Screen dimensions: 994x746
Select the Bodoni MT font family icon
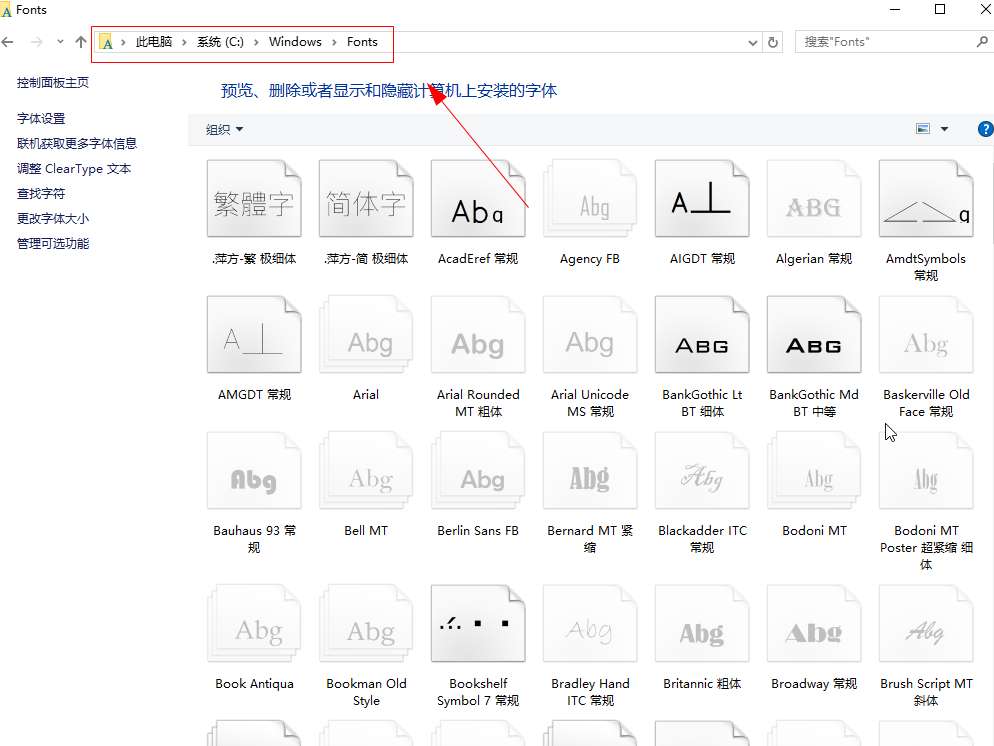pyautogui.click(x=814, y=471)
